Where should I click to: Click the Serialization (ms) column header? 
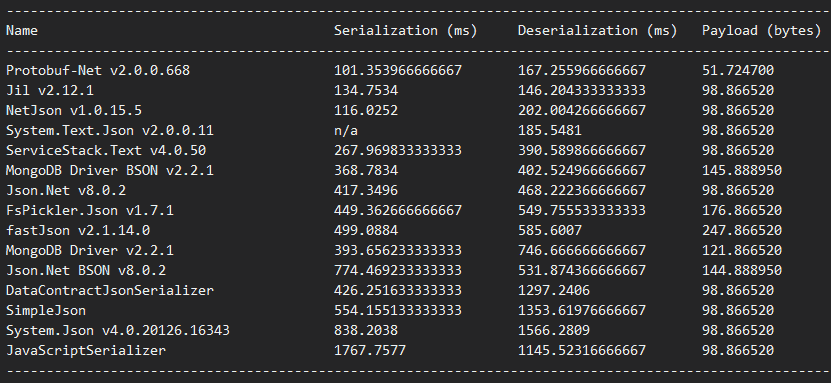tap(405, 31)
